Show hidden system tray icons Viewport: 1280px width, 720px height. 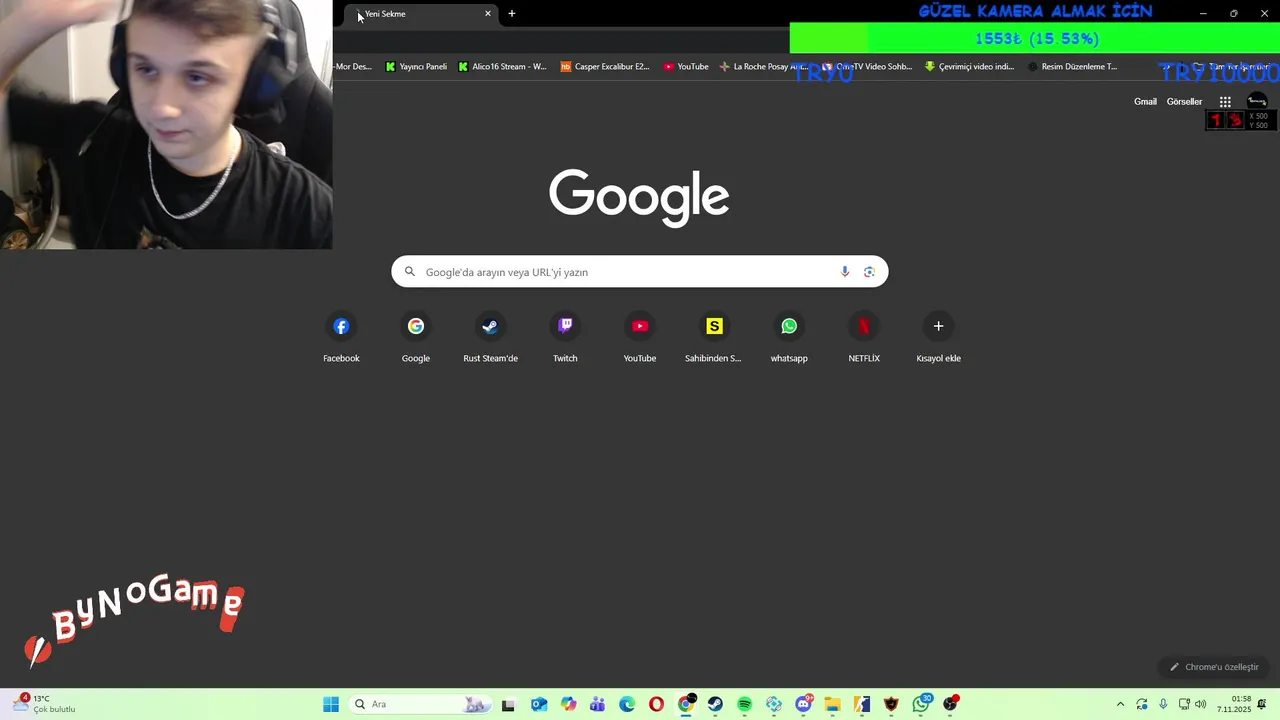click(x=1120, y=705)
